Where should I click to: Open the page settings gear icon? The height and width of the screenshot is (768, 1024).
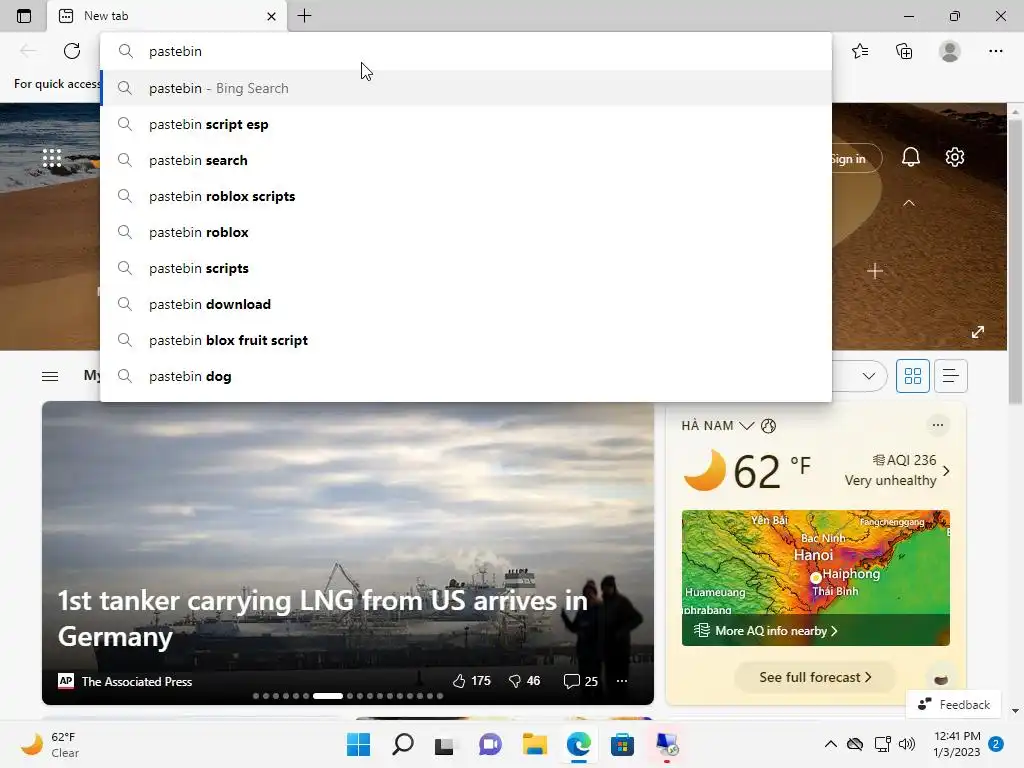[955, 157]
